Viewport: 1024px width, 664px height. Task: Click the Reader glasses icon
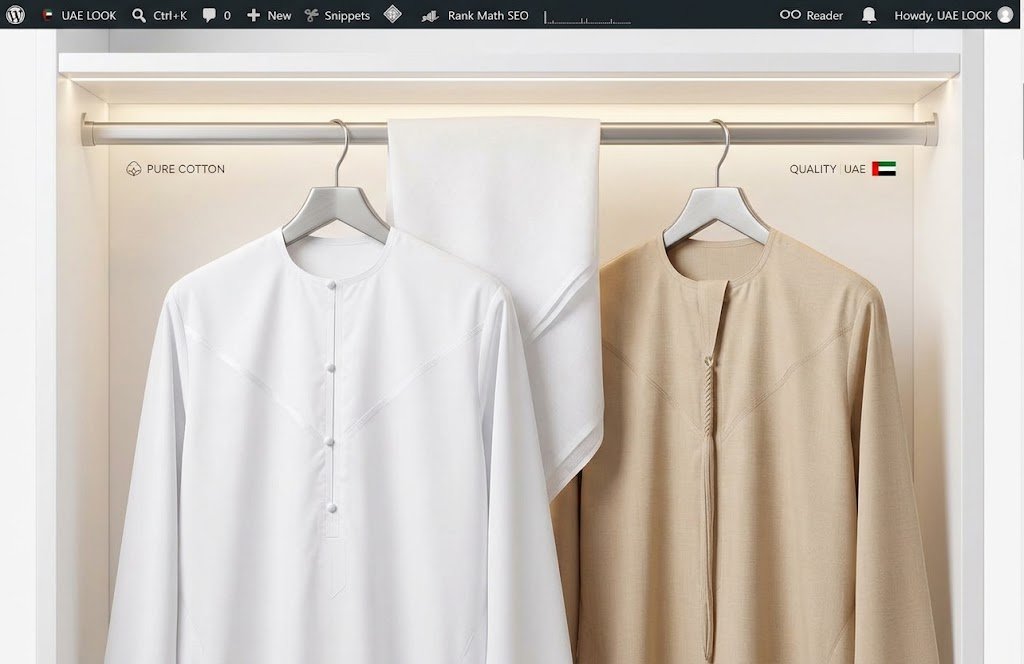click(x=790, y=14)
